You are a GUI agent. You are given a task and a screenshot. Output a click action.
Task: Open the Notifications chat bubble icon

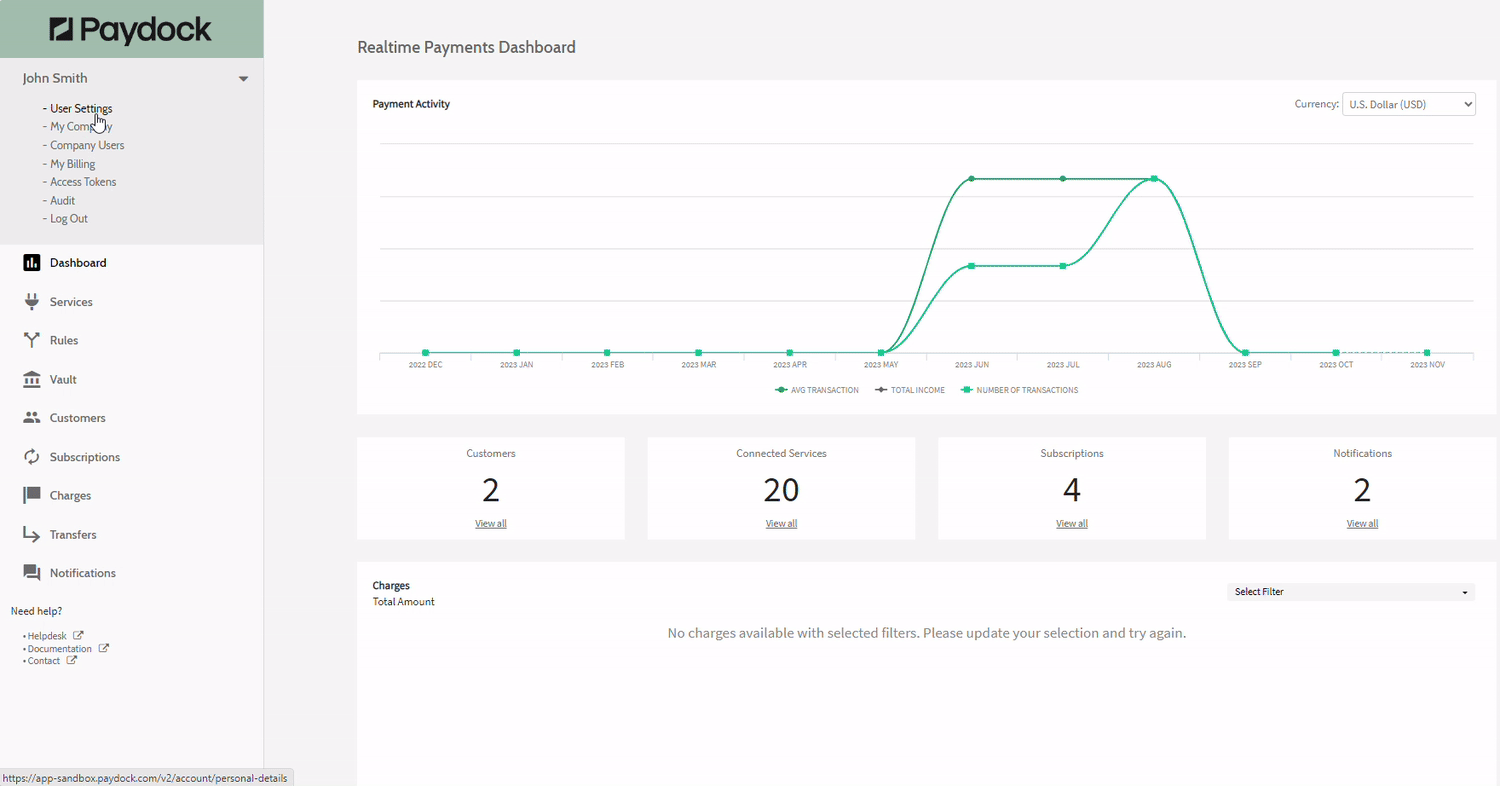coord(32,573)
